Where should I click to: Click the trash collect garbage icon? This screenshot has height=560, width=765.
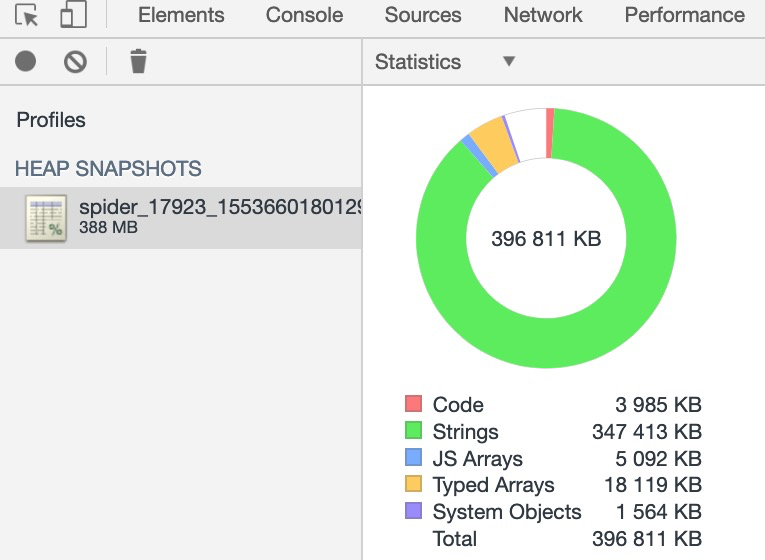[139, 61]
